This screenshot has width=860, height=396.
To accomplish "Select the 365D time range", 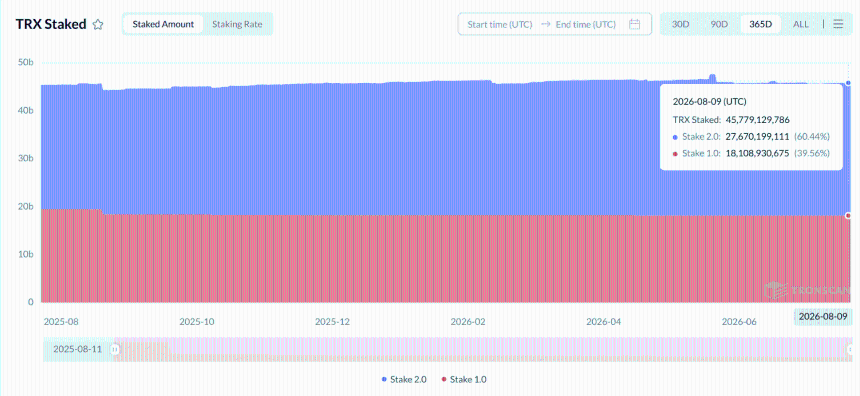I will coord(761,24).
